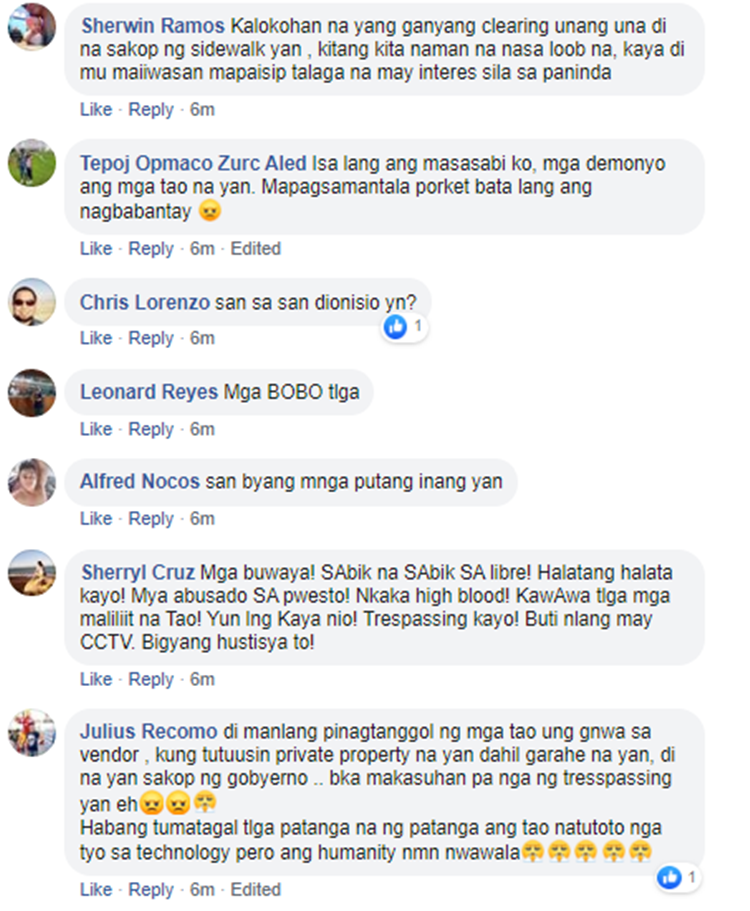Open the Sherwin Ramos name link
Image resolution: width=750 pixels, height=911 pixels.
coord(153,26)
